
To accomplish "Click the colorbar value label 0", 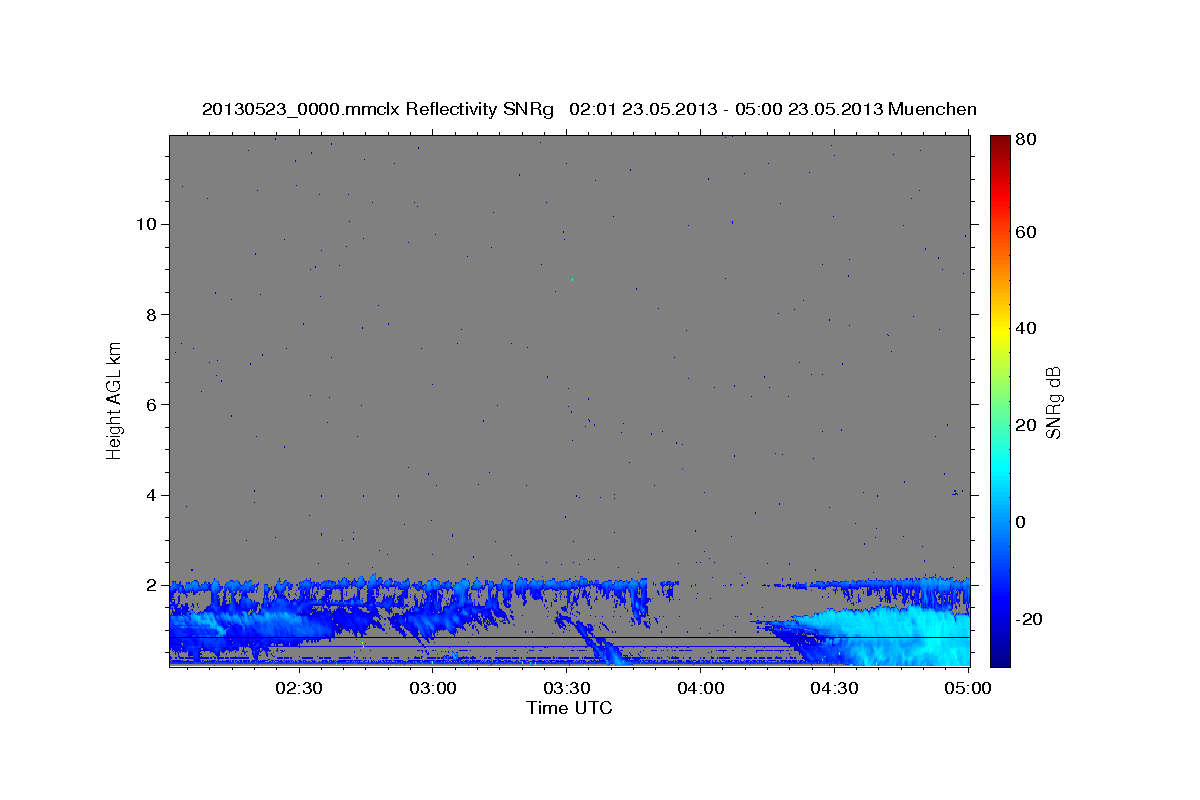I will point(1023,522).
